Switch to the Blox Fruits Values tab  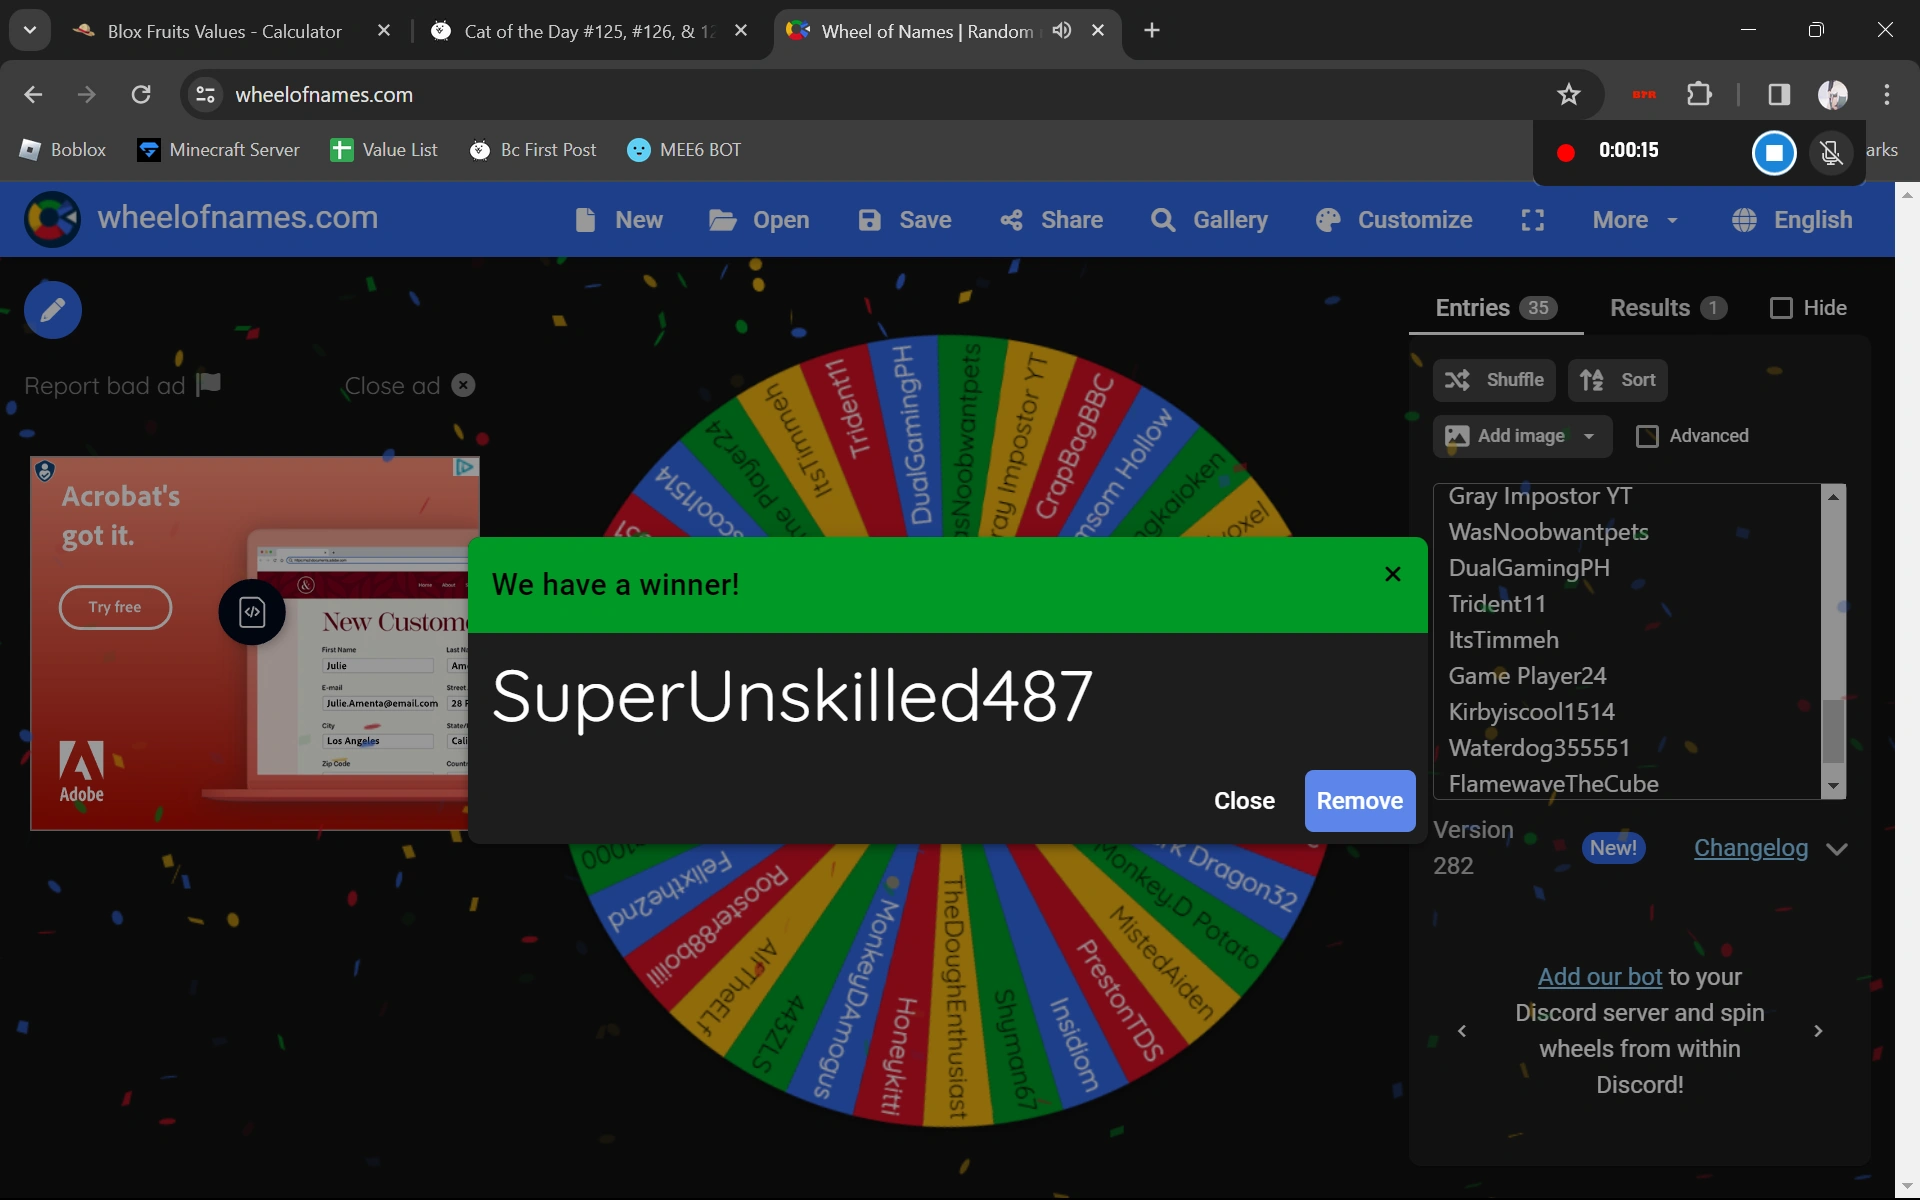coord(224,31)
